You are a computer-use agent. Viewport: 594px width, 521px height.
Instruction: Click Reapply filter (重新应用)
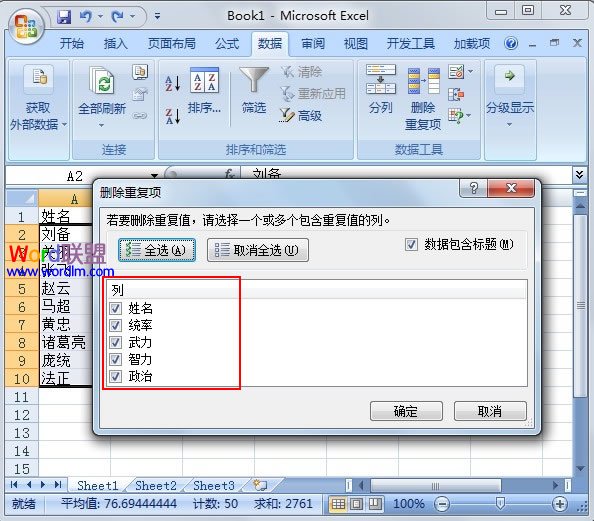[x=313, y=94]
